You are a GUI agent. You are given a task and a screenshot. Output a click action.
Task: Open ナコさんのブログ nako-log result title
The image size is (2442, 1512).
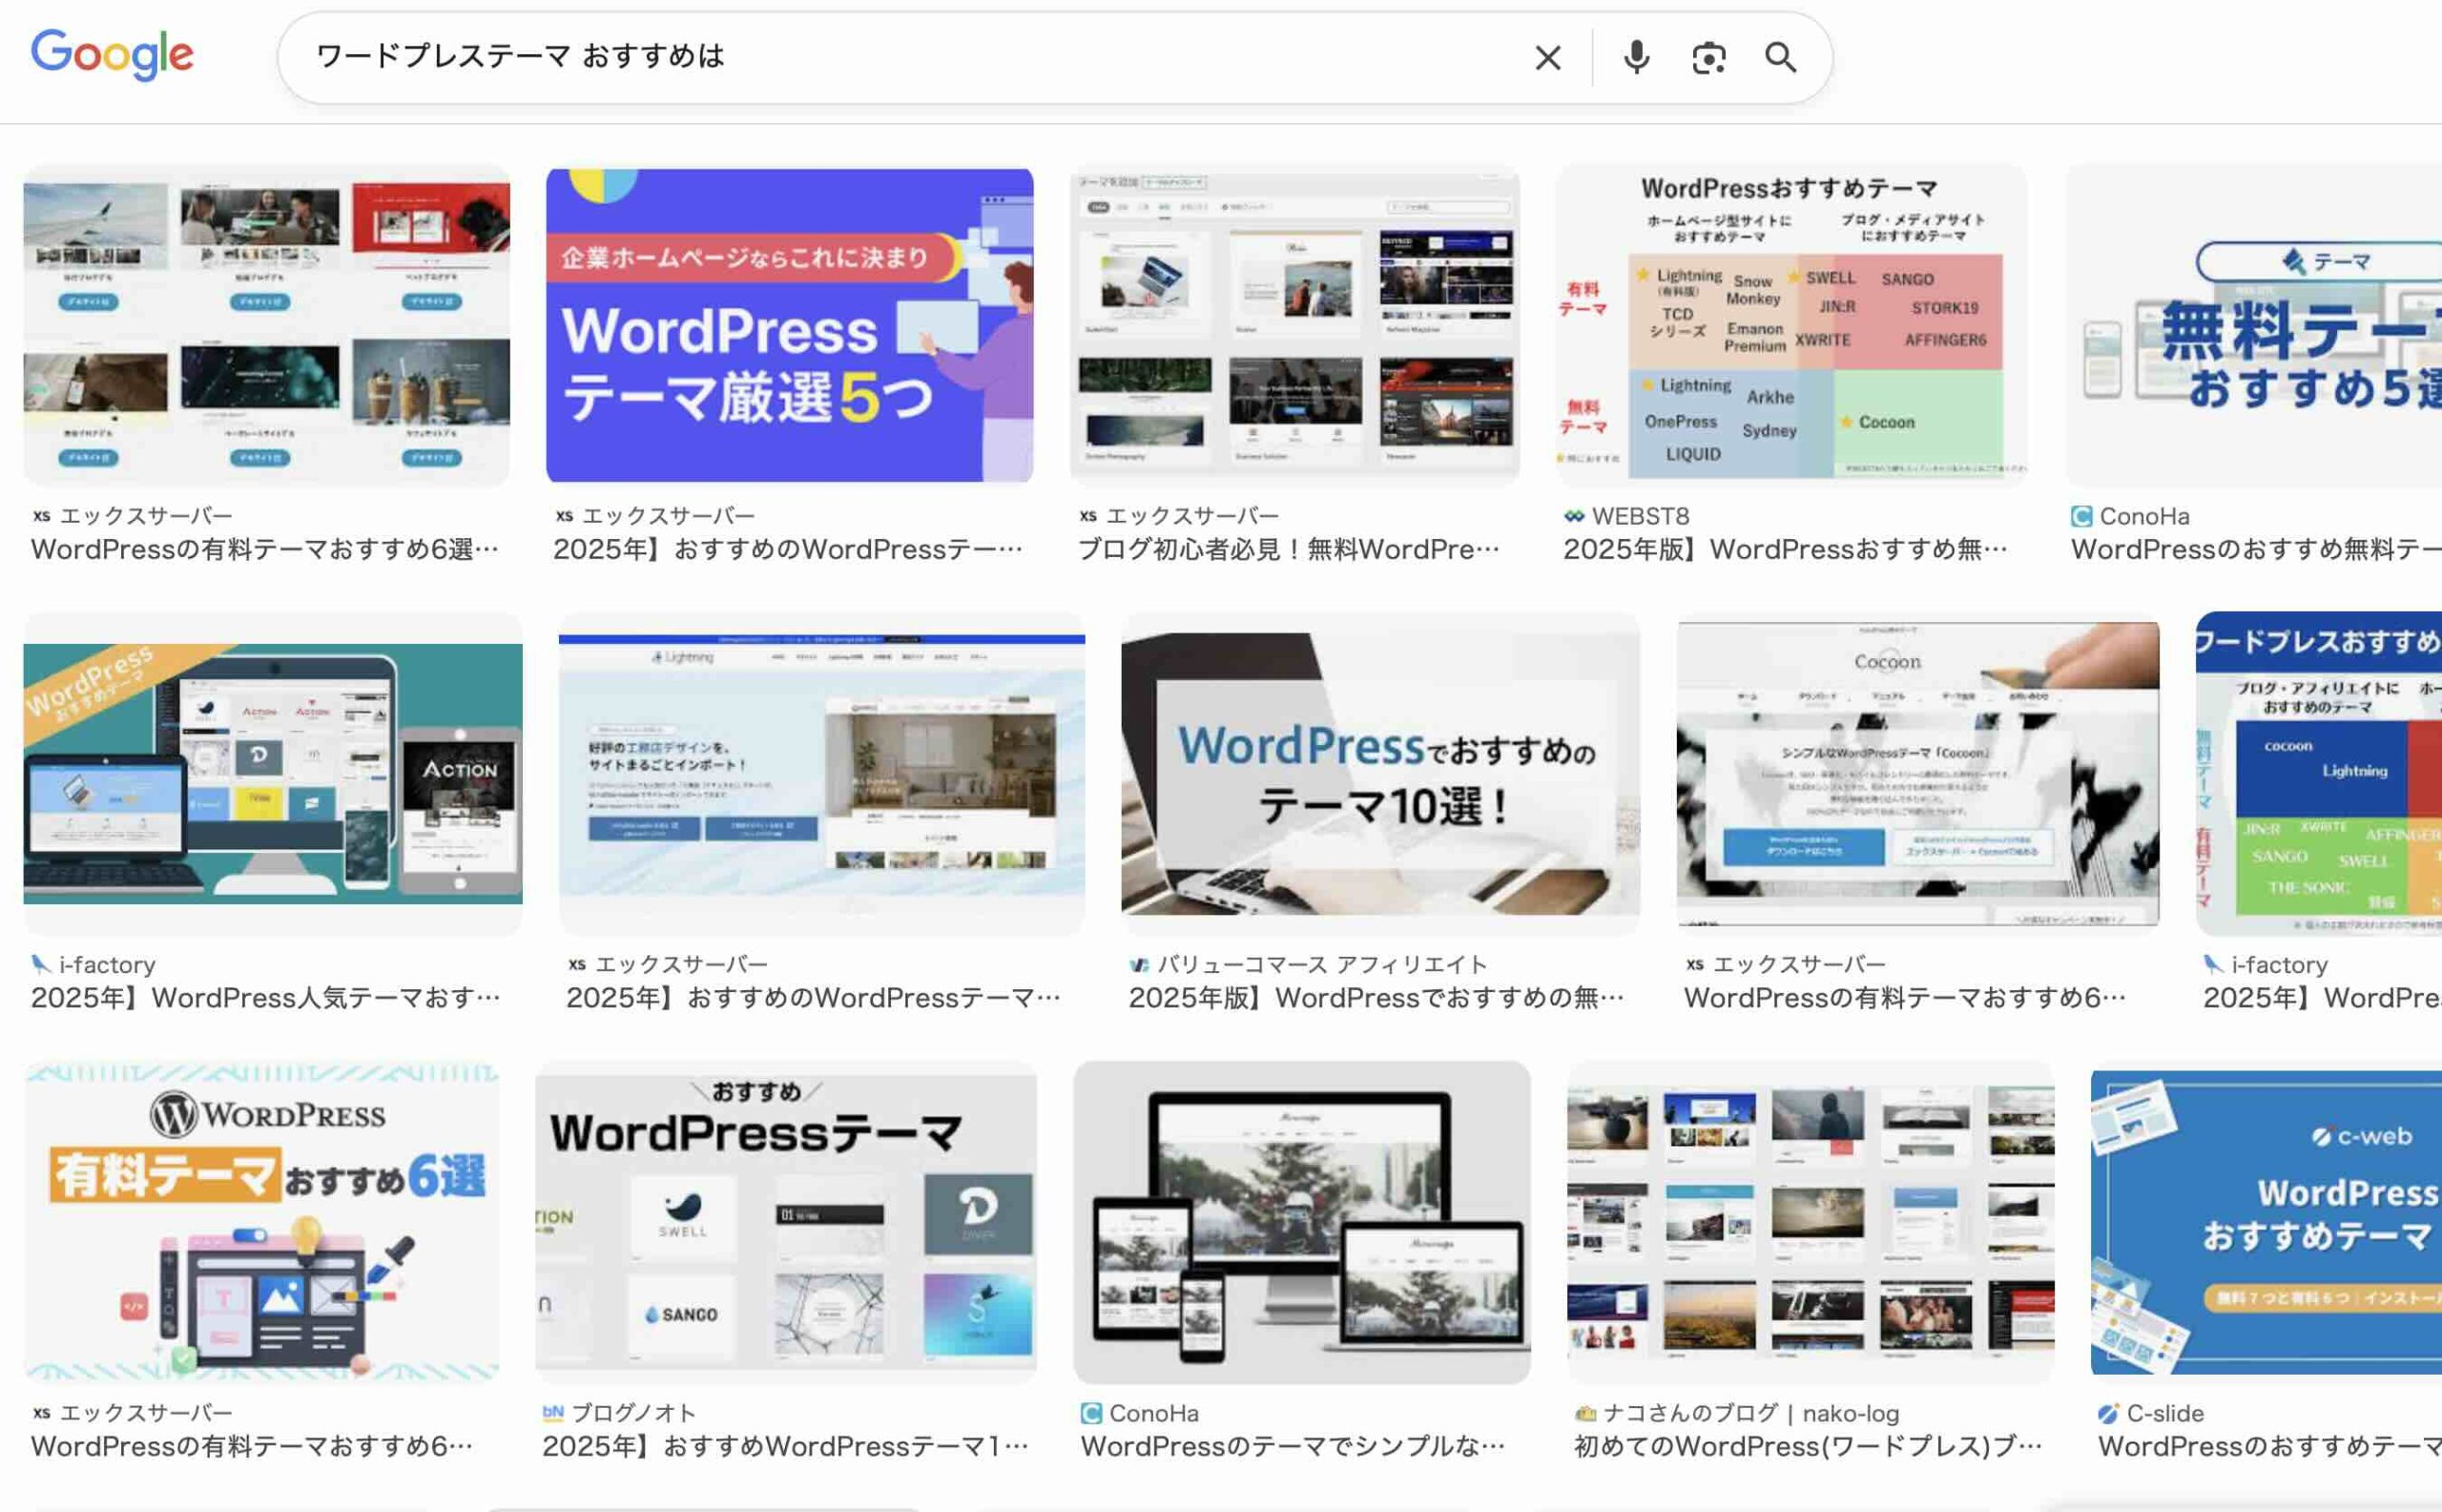click(x=1808, y=1446)
